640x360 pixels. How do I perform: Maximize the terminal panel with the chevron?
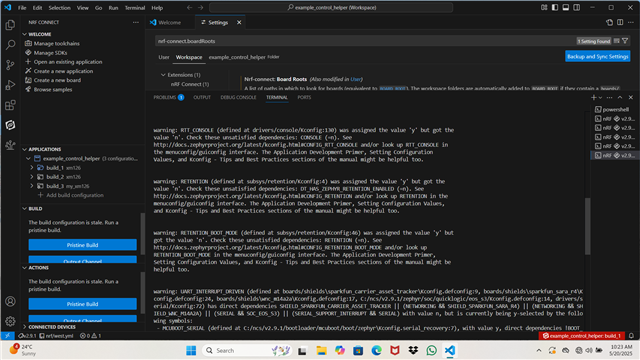click(620, 97)
